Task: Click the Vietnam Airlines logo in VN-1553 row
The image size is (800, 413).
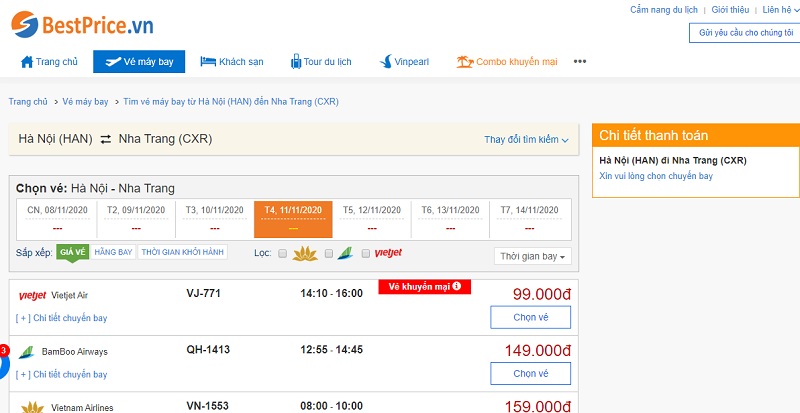Action: 32,407
